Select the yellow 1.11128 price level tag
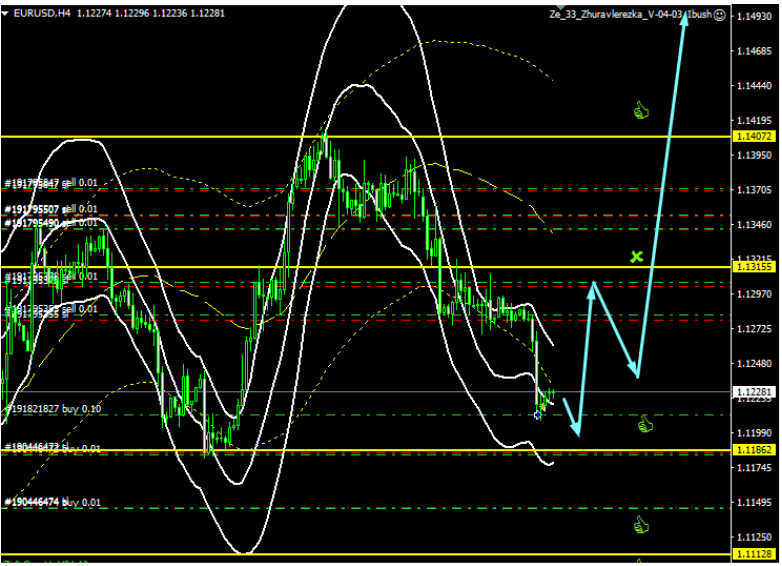782x566 pixels. (x=752, y=554)
